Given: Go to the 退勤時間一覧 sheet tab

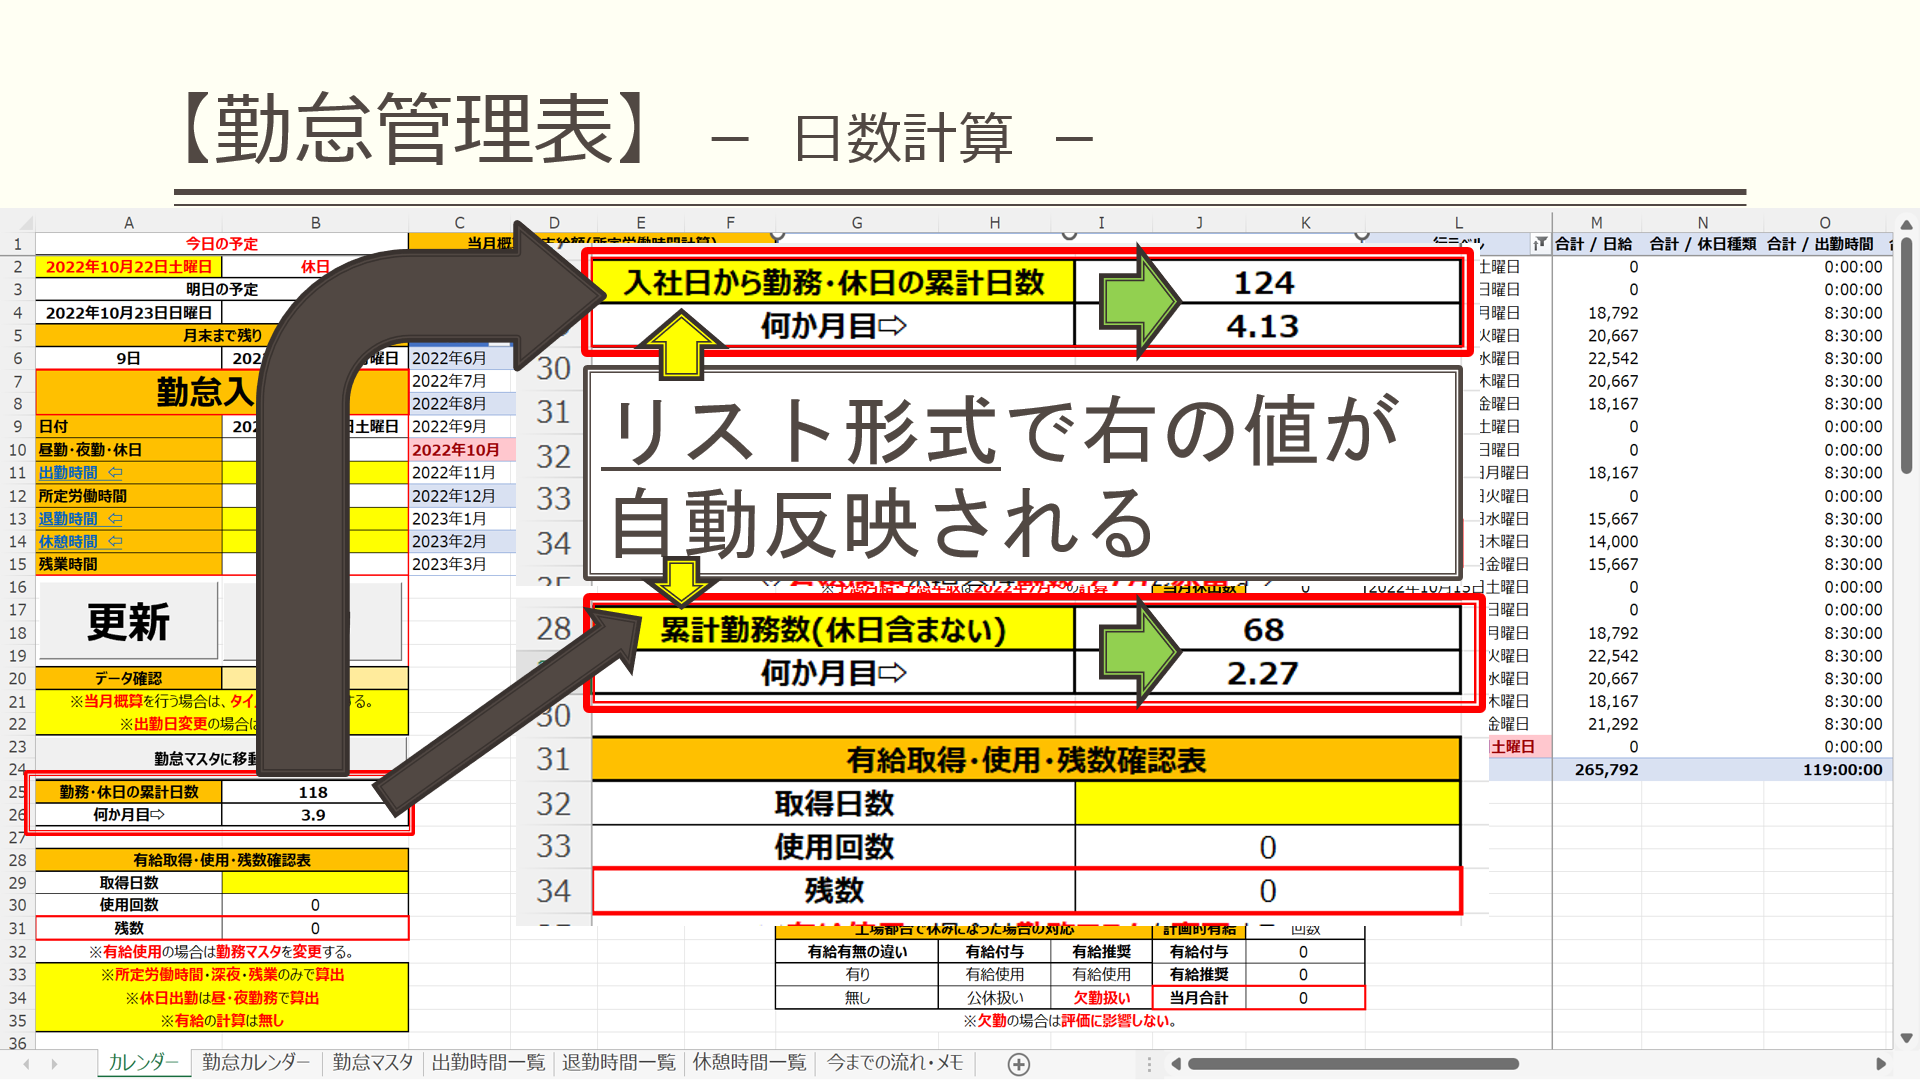Looking at the screenshot, I should pos(619,1063).
